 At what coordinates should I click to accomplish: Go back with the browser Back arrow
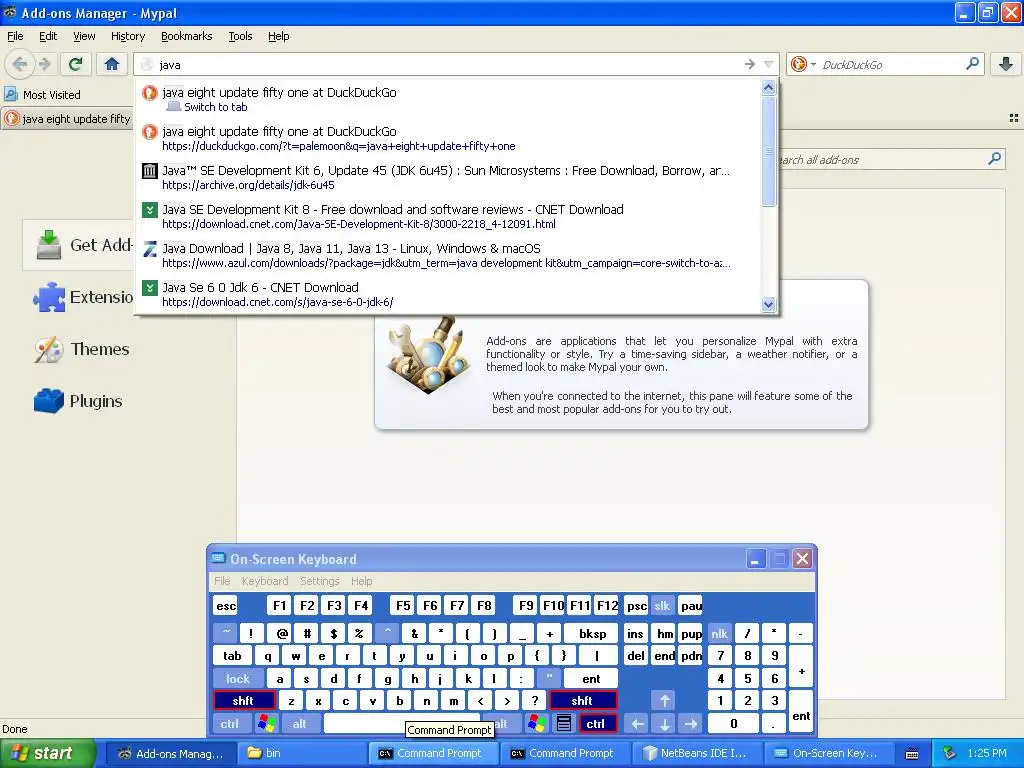pos(20,64)
